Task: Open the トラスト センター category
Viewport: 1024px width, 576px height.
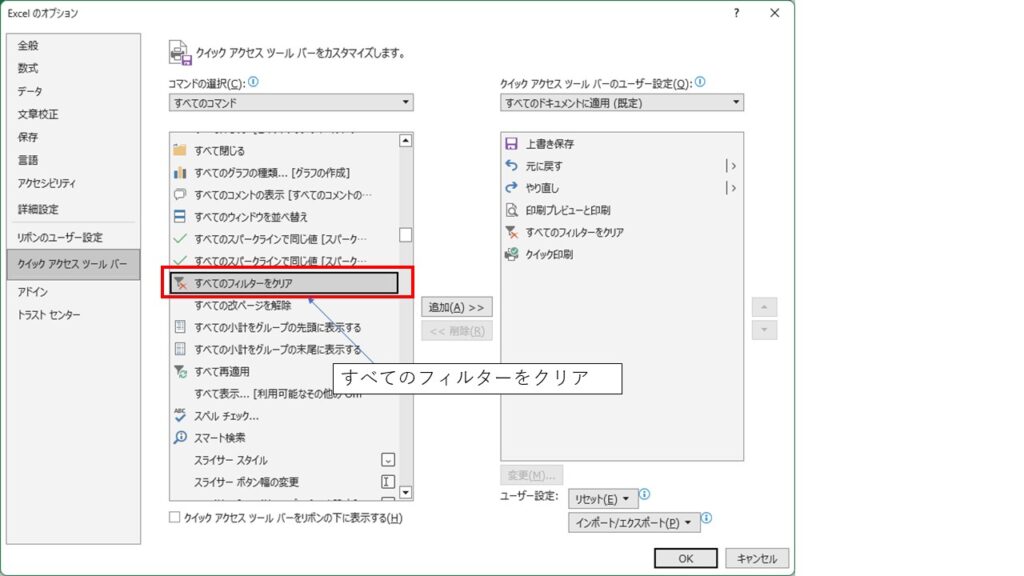Action: (x=49, y=315)
